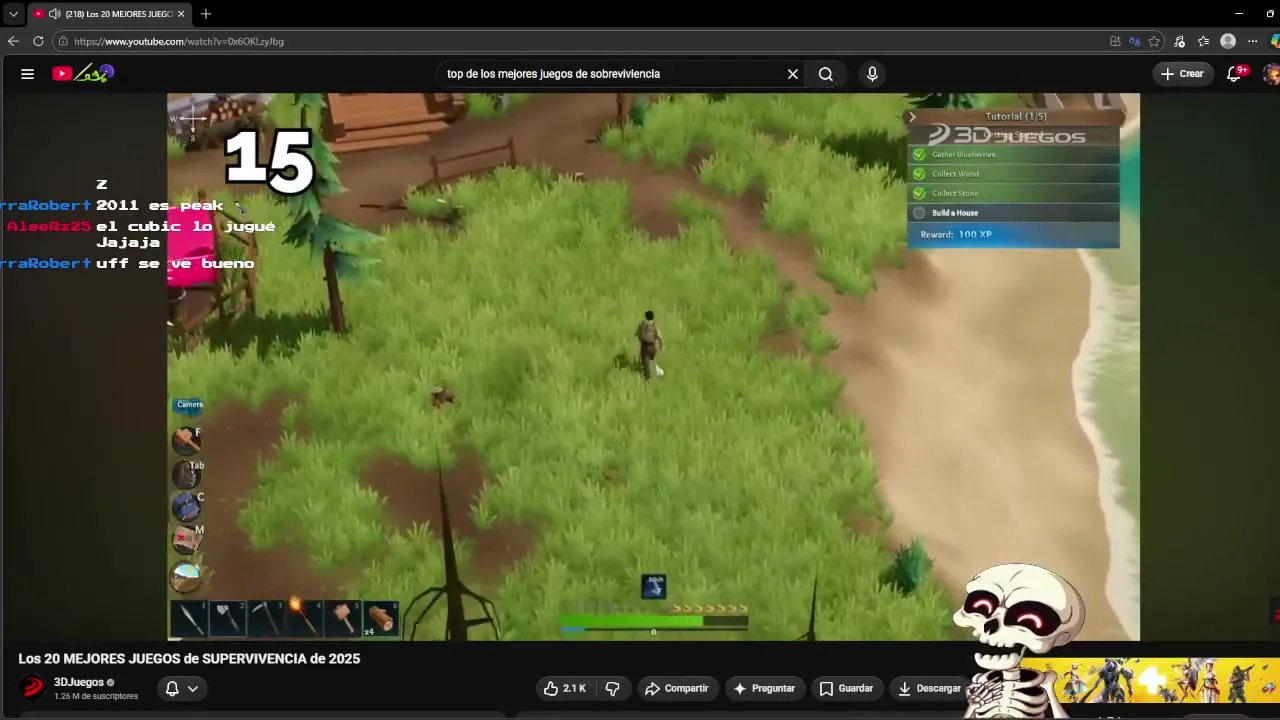1280x720 pixels.
Task: Open the favorites list toolbar icon
Action: point(1204,41)
